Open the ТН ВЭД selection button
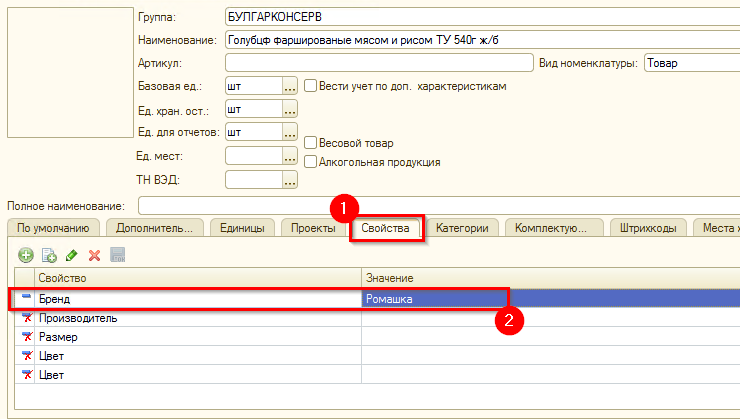740x419 pixels. pos(290,181)
